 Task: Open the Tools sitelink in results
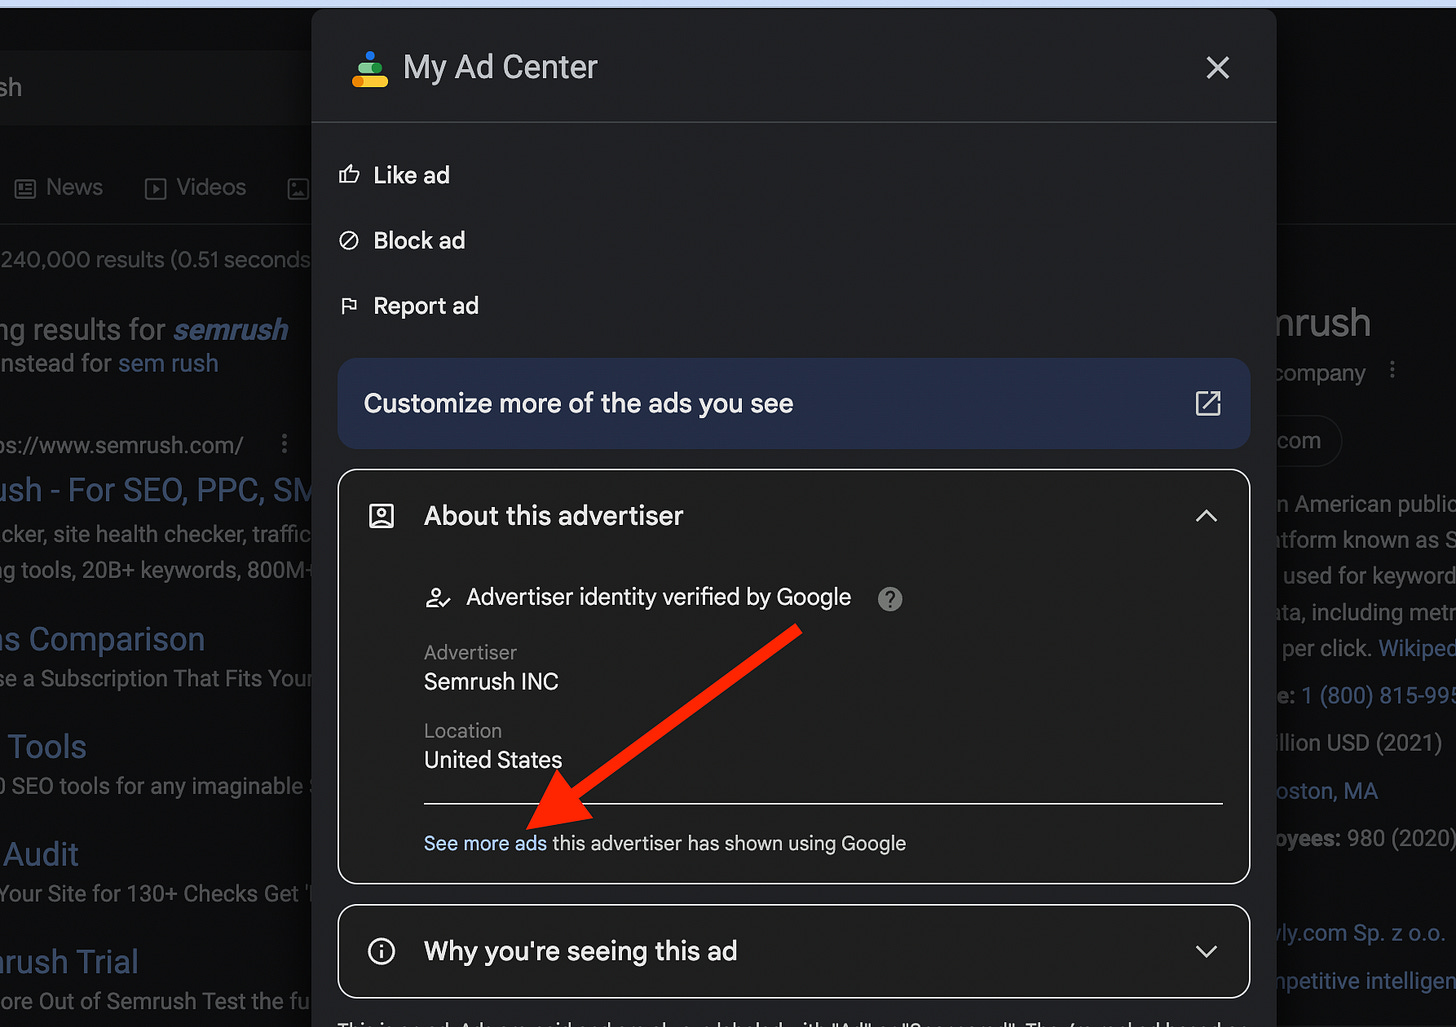click(45, 747)
